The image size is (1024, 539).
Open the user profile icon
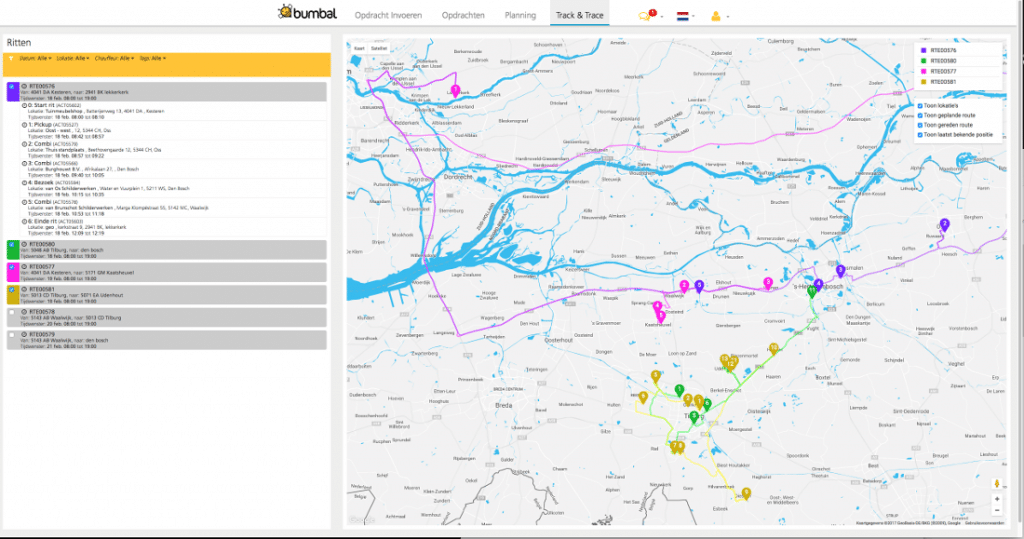715,16
